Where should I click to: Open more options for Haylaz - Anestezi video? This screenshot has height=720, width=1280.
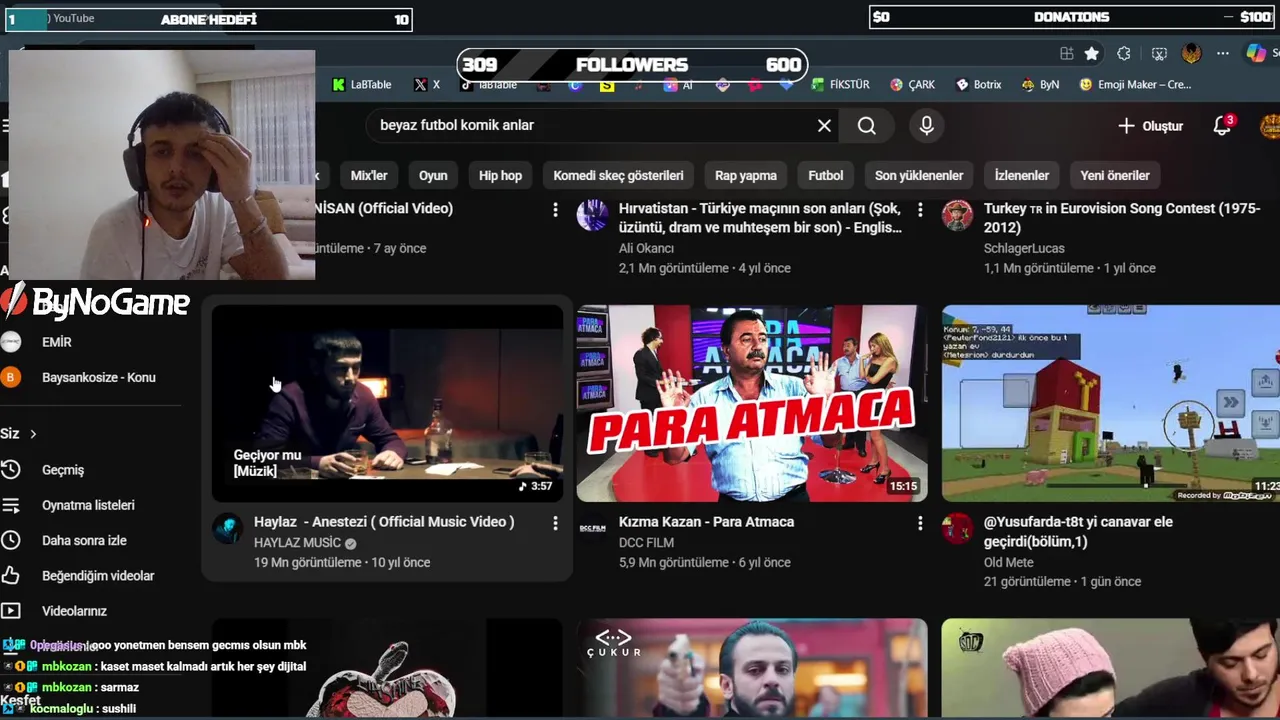[x=555, y=523]
